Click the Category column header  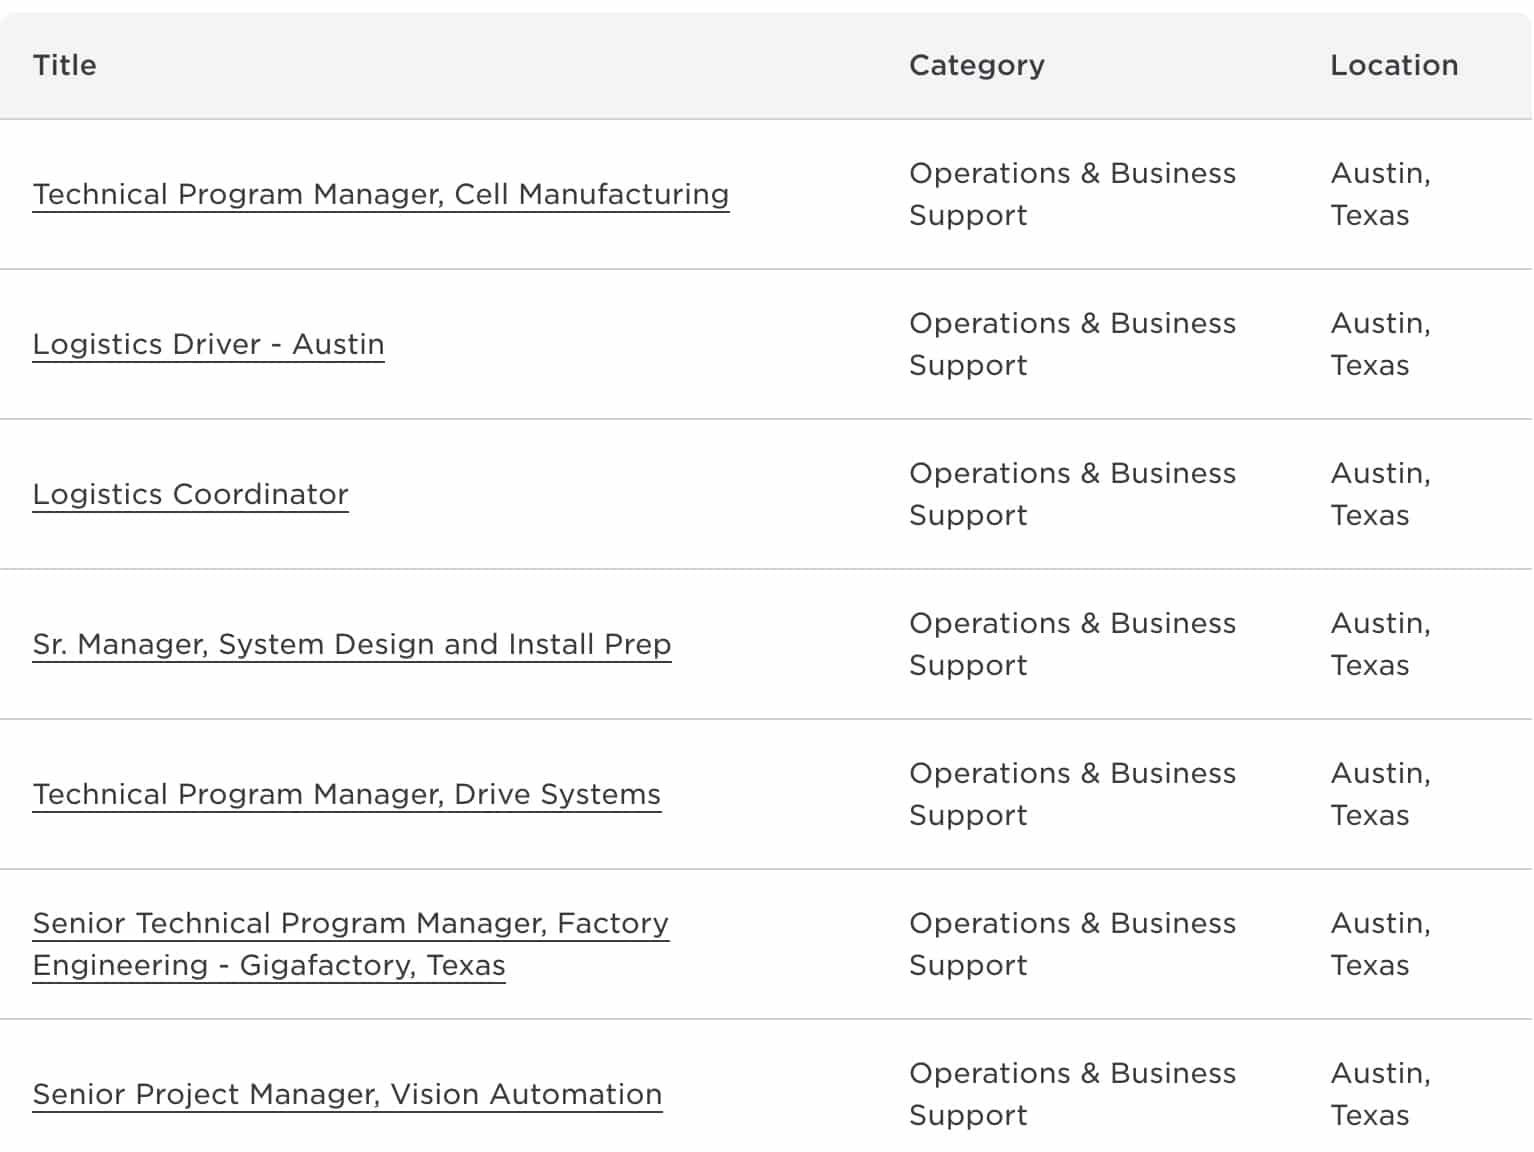click(x=976, y=65)
